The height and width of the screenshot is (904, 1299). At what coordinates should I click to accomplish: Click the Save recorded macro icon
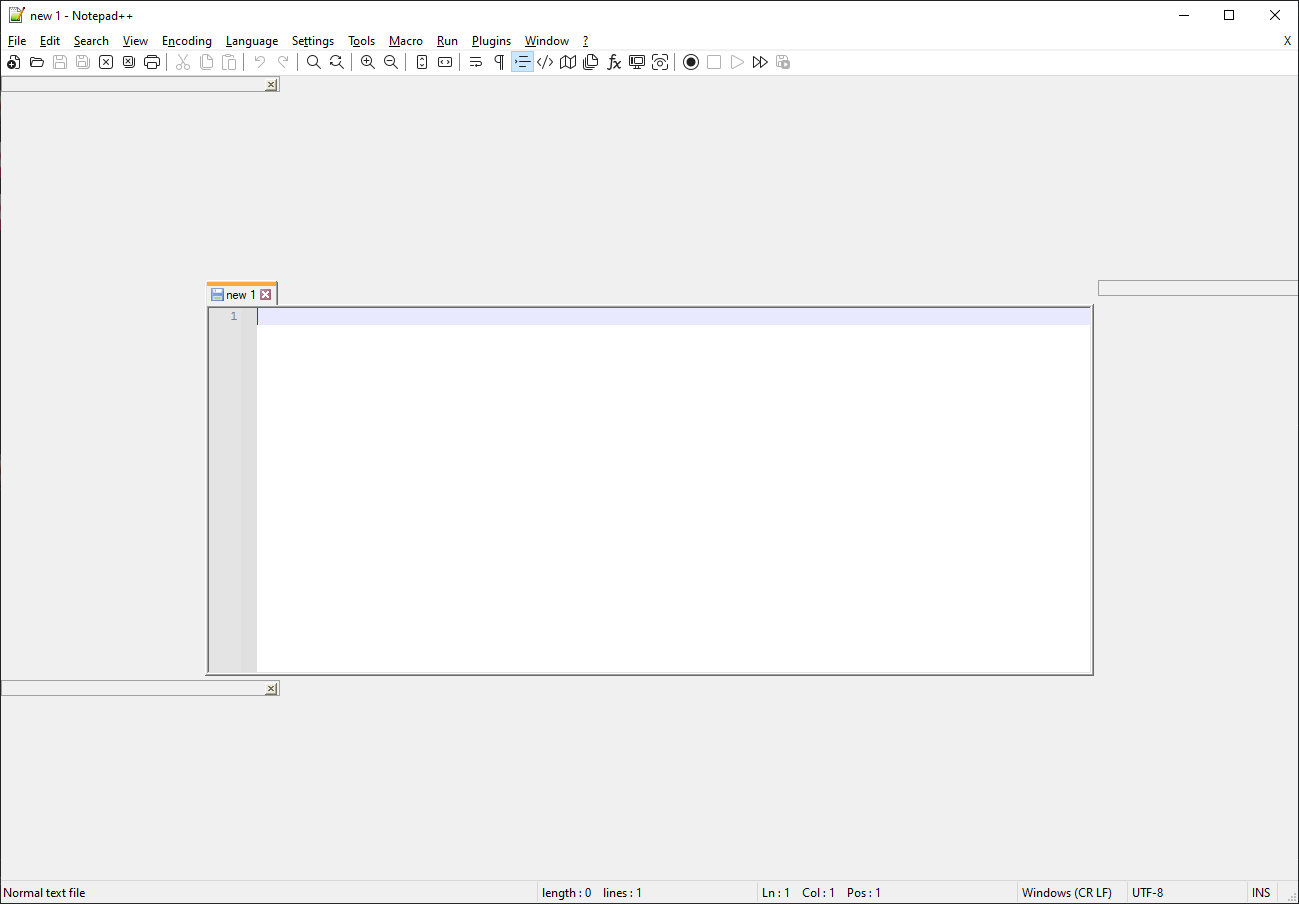point(783,62)
